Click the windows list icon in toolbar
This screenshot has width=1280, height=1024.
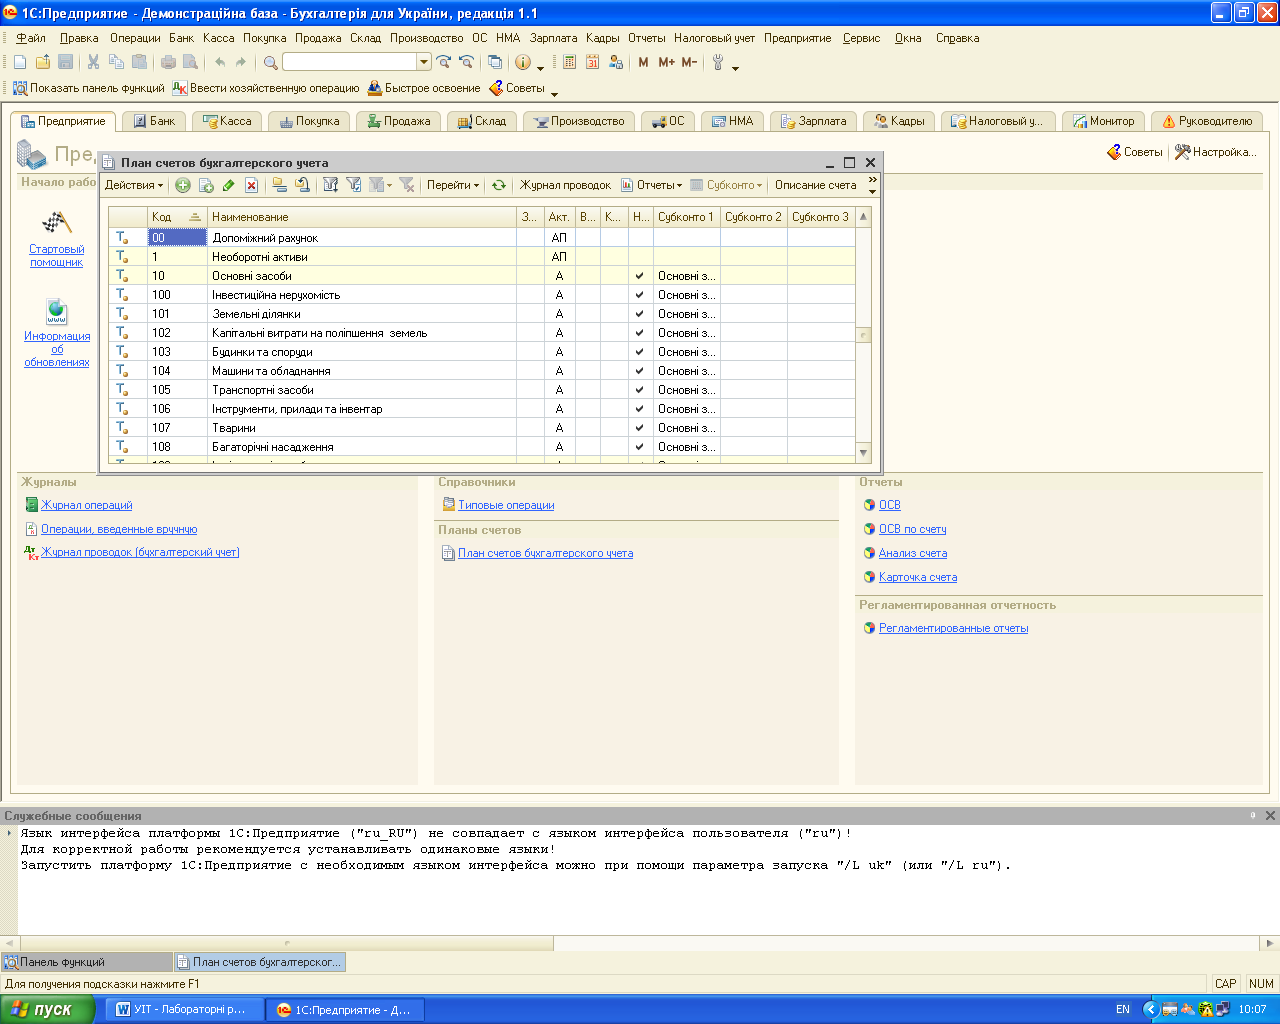(495, 62)
